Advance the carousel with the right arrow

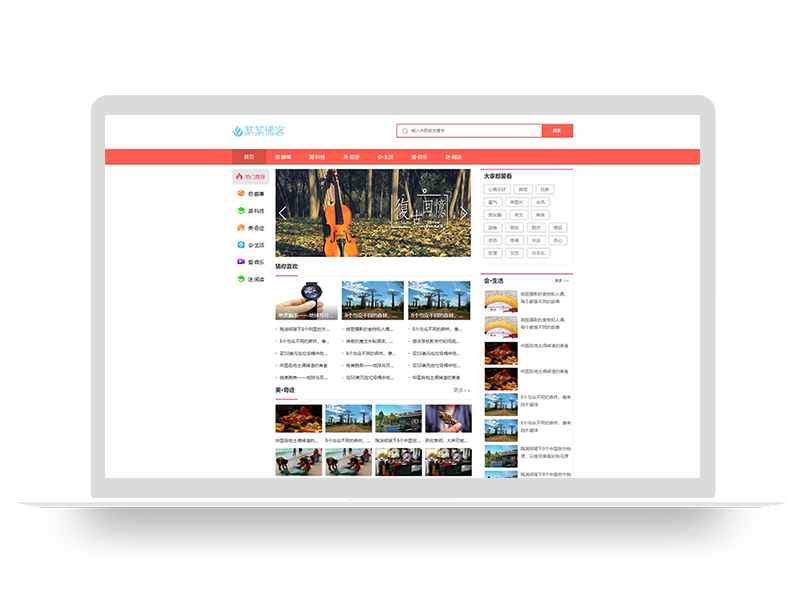point(464,212)
